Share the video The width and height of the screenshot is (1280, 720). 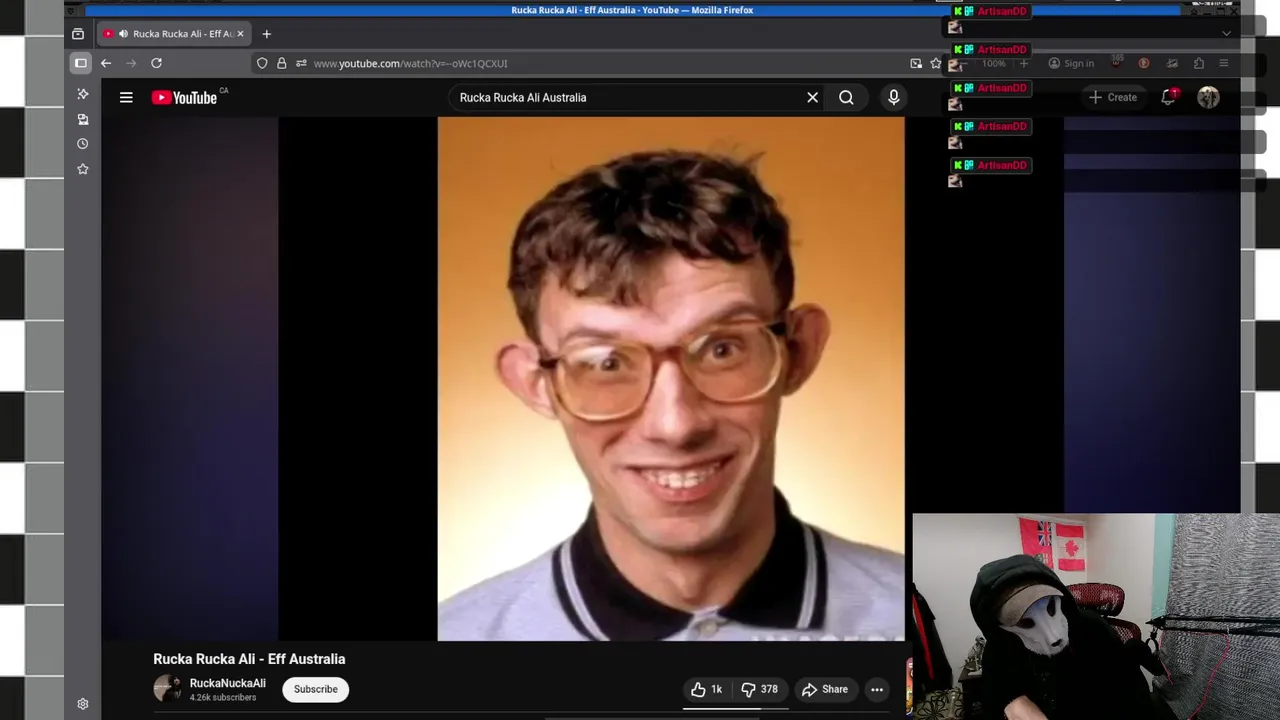click(x=825, y=689)
